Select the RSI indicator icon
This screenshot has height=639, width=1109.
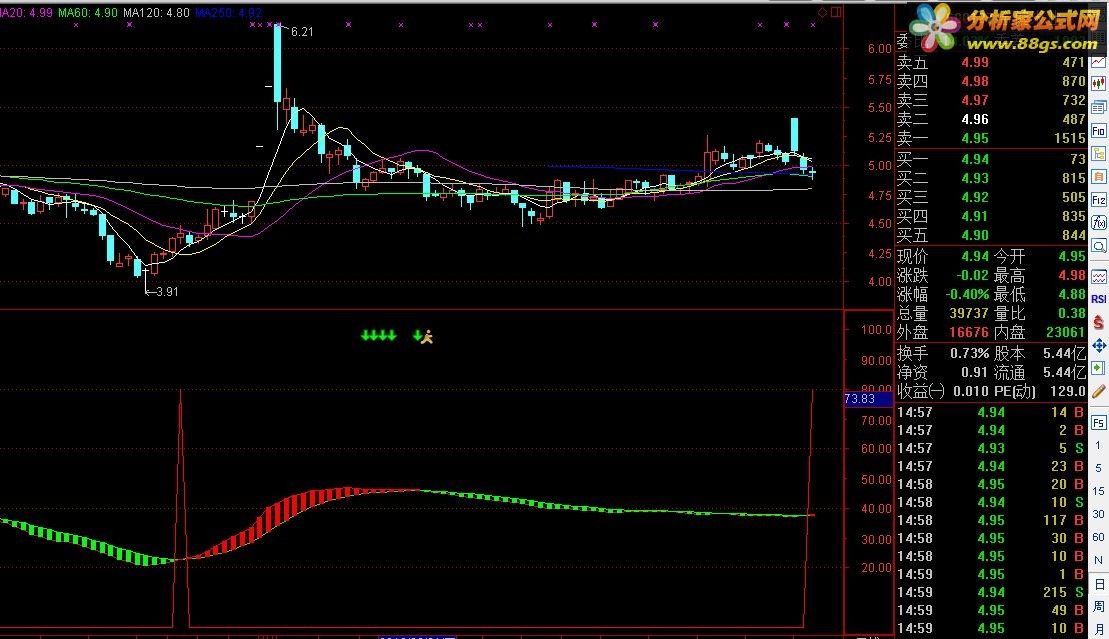coord(1098,299)
